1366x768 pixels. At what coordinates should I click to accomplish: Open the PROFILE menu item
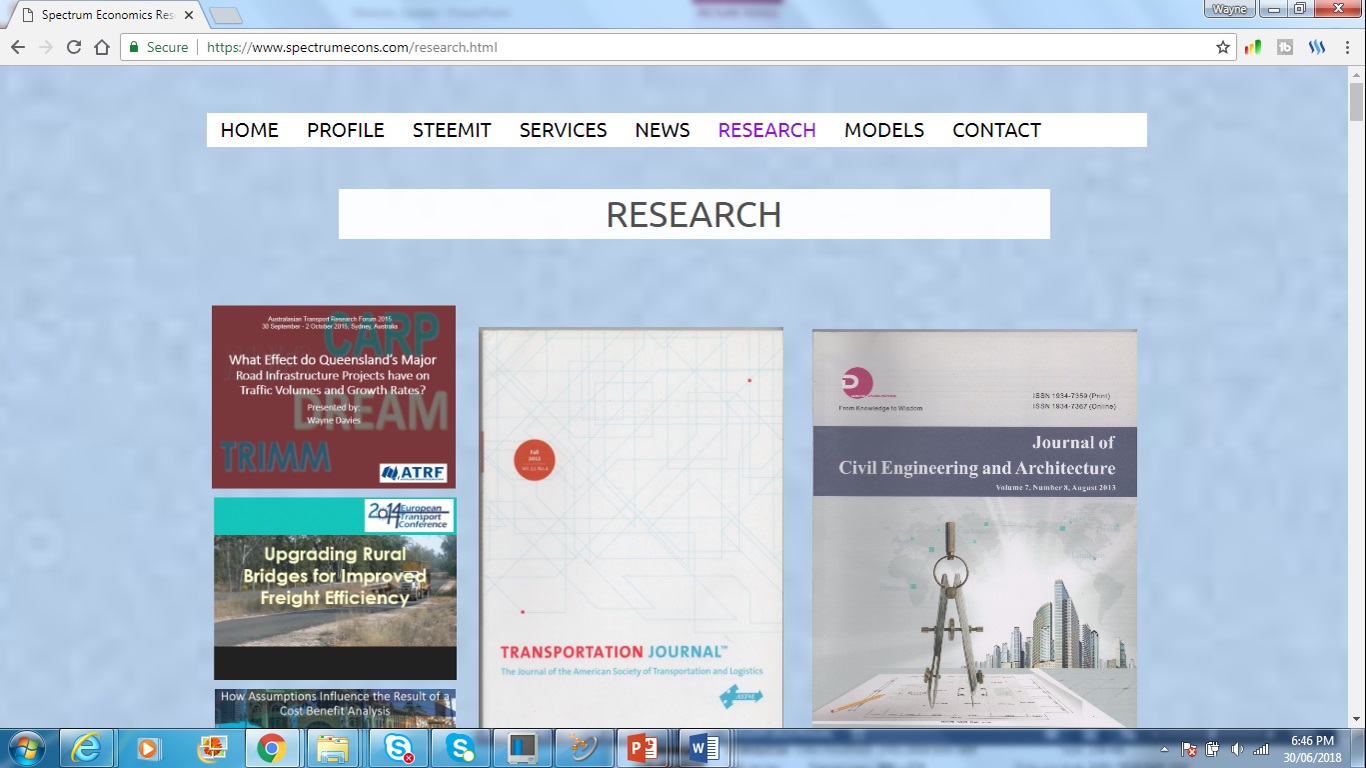346,130
